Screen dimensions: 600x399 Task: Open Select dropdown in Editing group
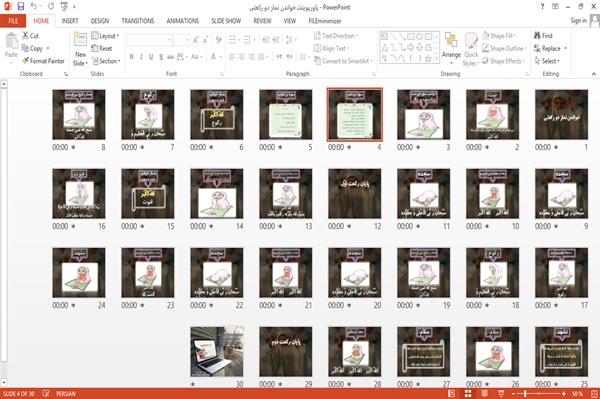pos(547,61)
